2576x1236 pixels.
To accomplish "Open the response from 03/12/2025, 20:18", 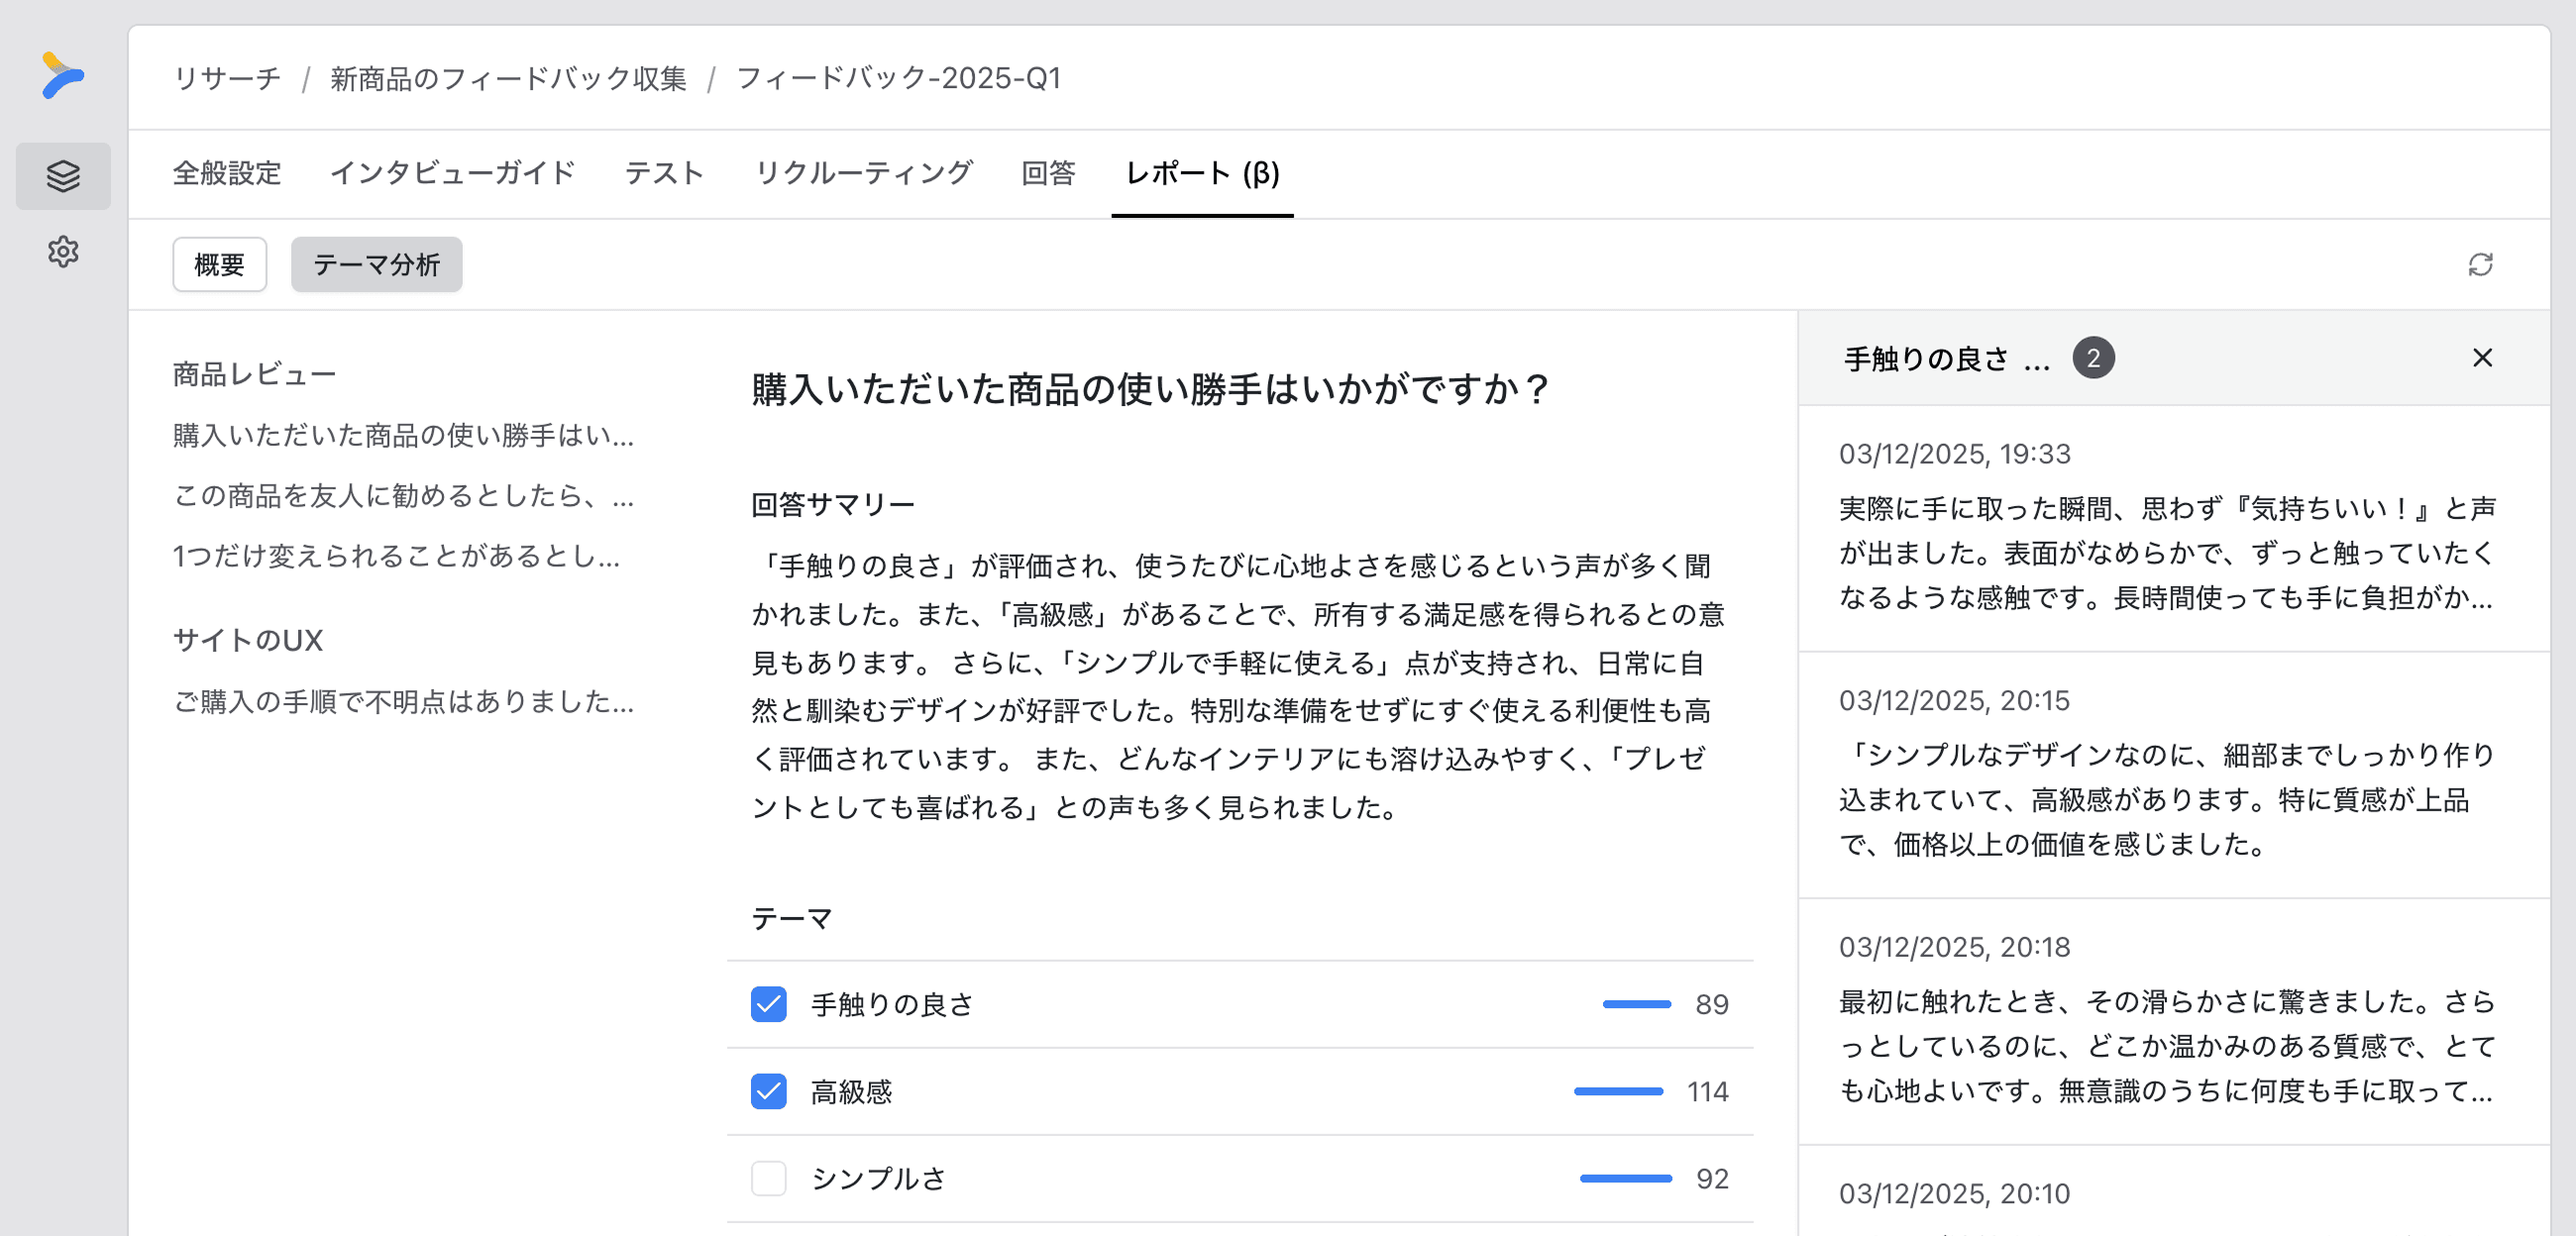I will tap(2174, 1022).
